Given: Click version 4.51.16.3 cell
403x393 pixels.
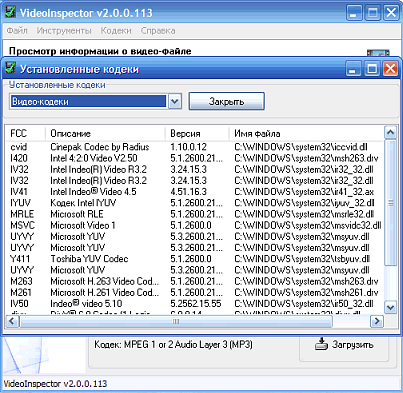Looking at the screenshot, I should [x=188, y=192].
